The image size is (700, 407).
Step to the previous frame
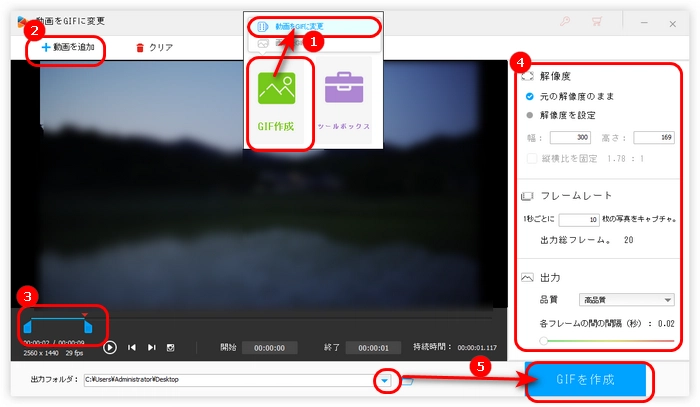click(132, 347)
